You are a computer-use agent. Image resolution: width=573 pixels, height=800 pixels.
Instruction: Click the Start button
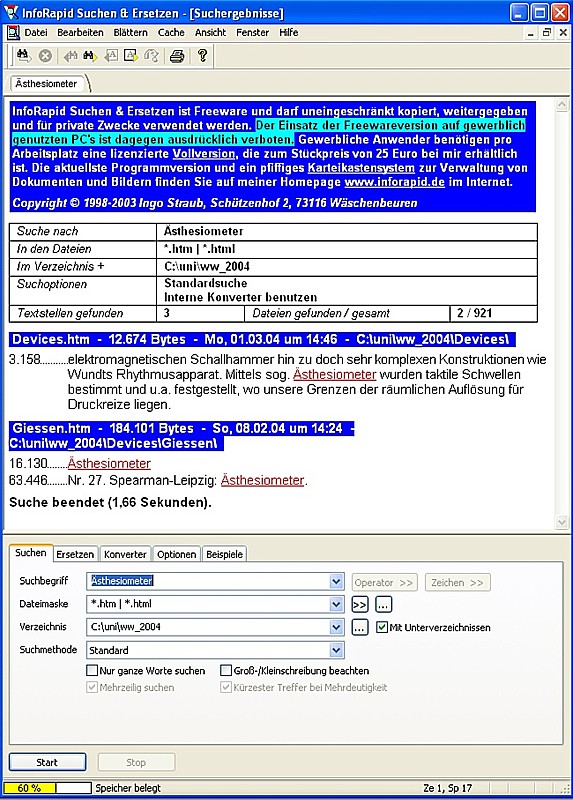coord(47,762)
